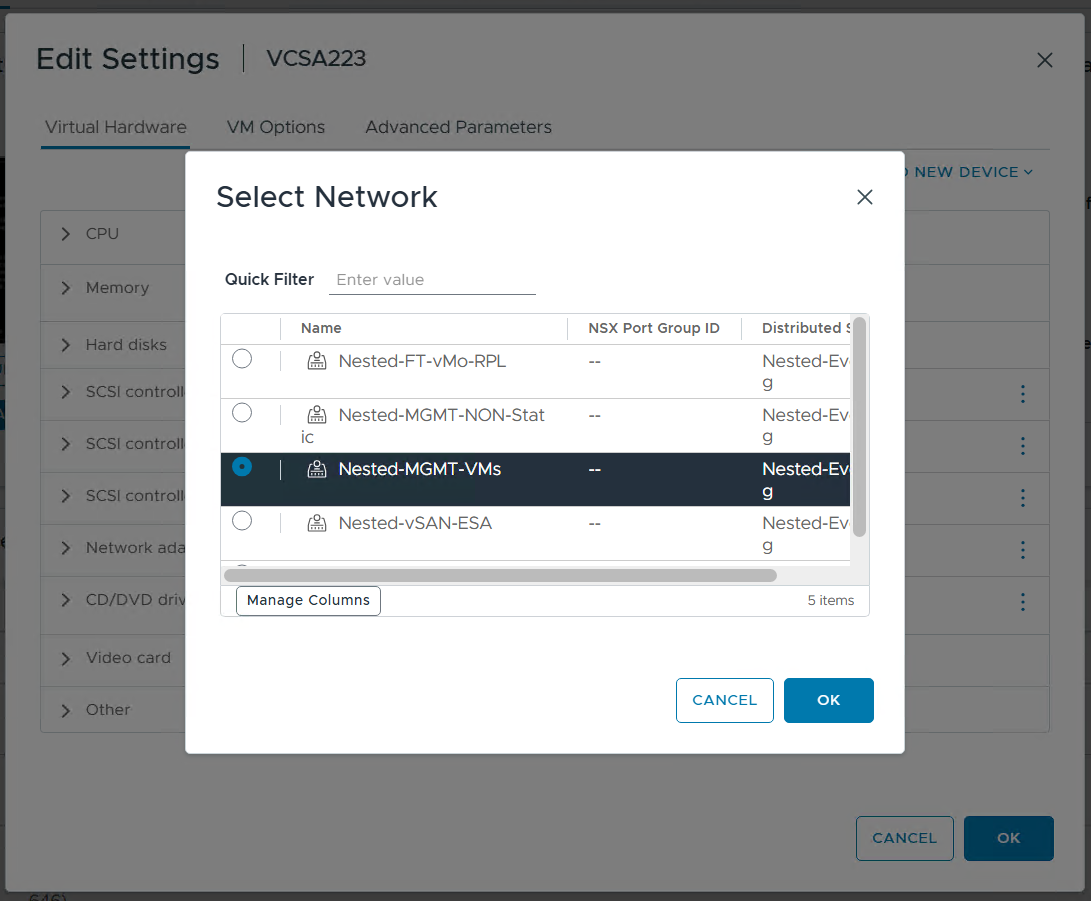Expand the CPU section
Screen dimensions: 1091x901
click(66, 234)
